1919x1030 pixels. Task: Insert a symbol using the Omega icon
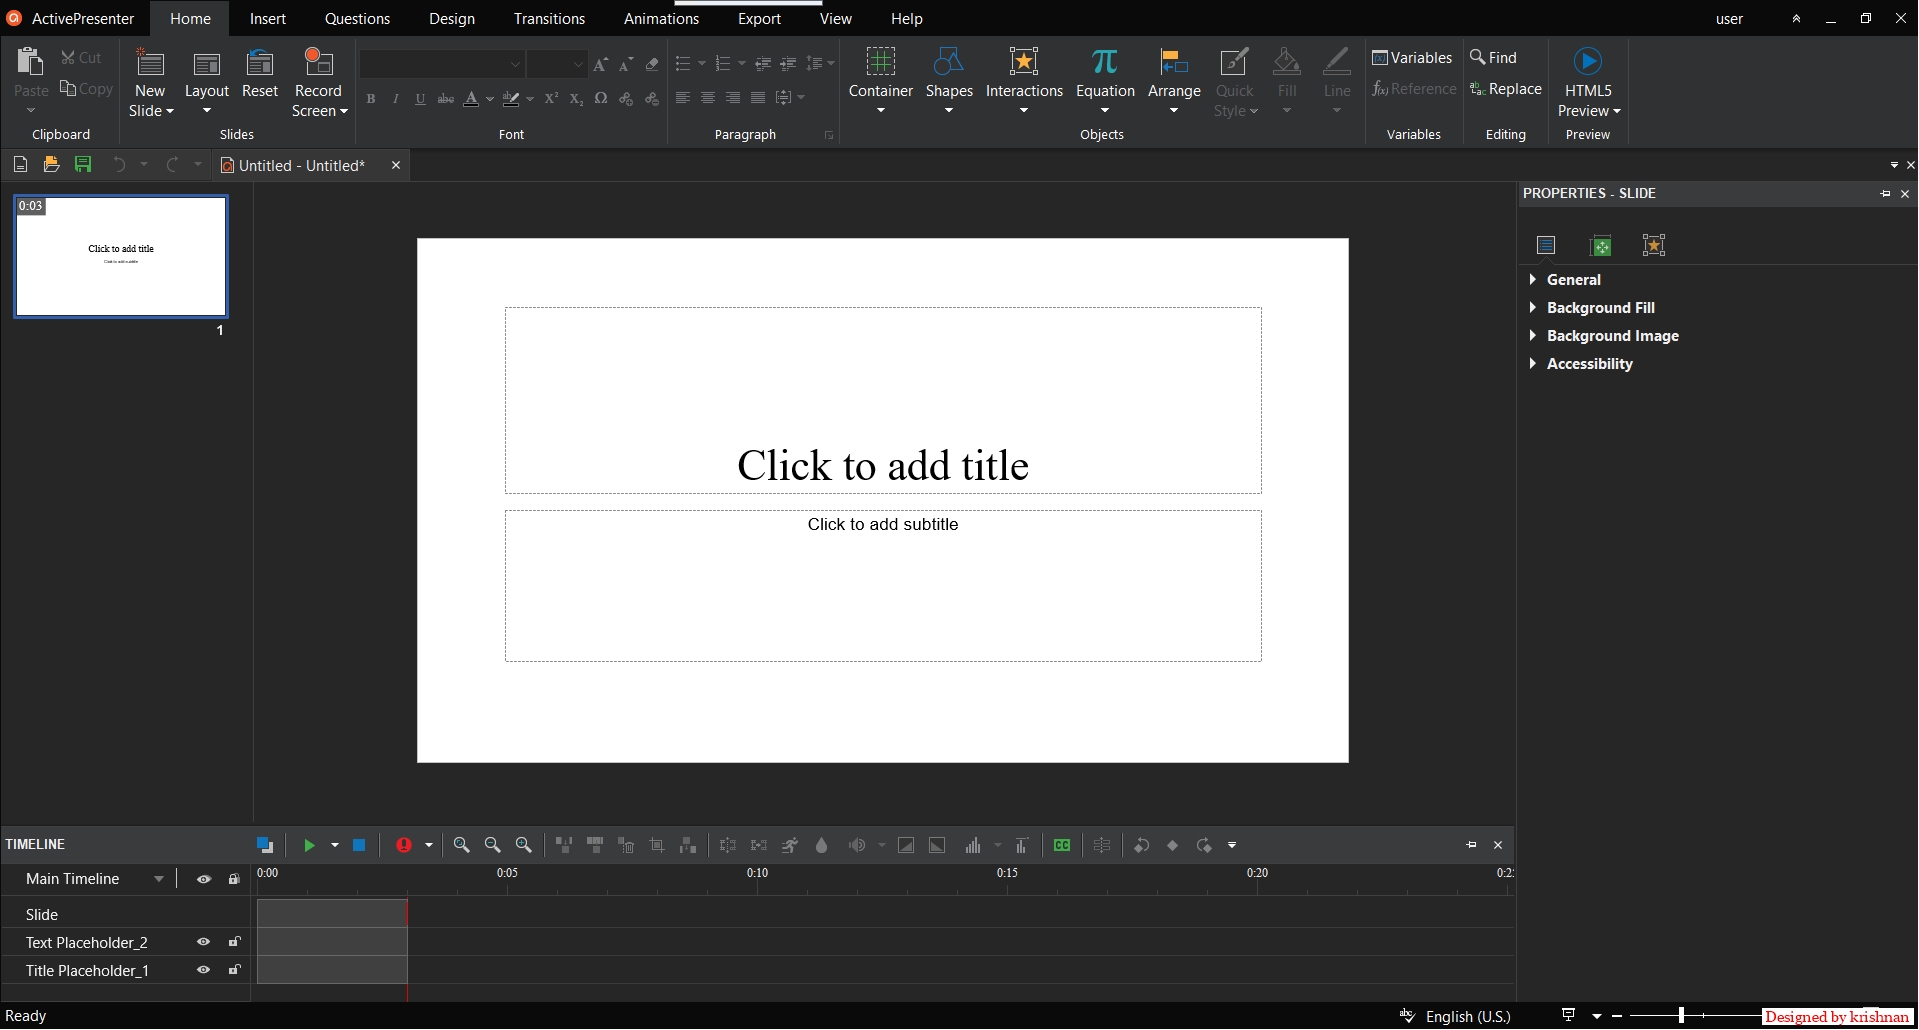click(601, 98)
